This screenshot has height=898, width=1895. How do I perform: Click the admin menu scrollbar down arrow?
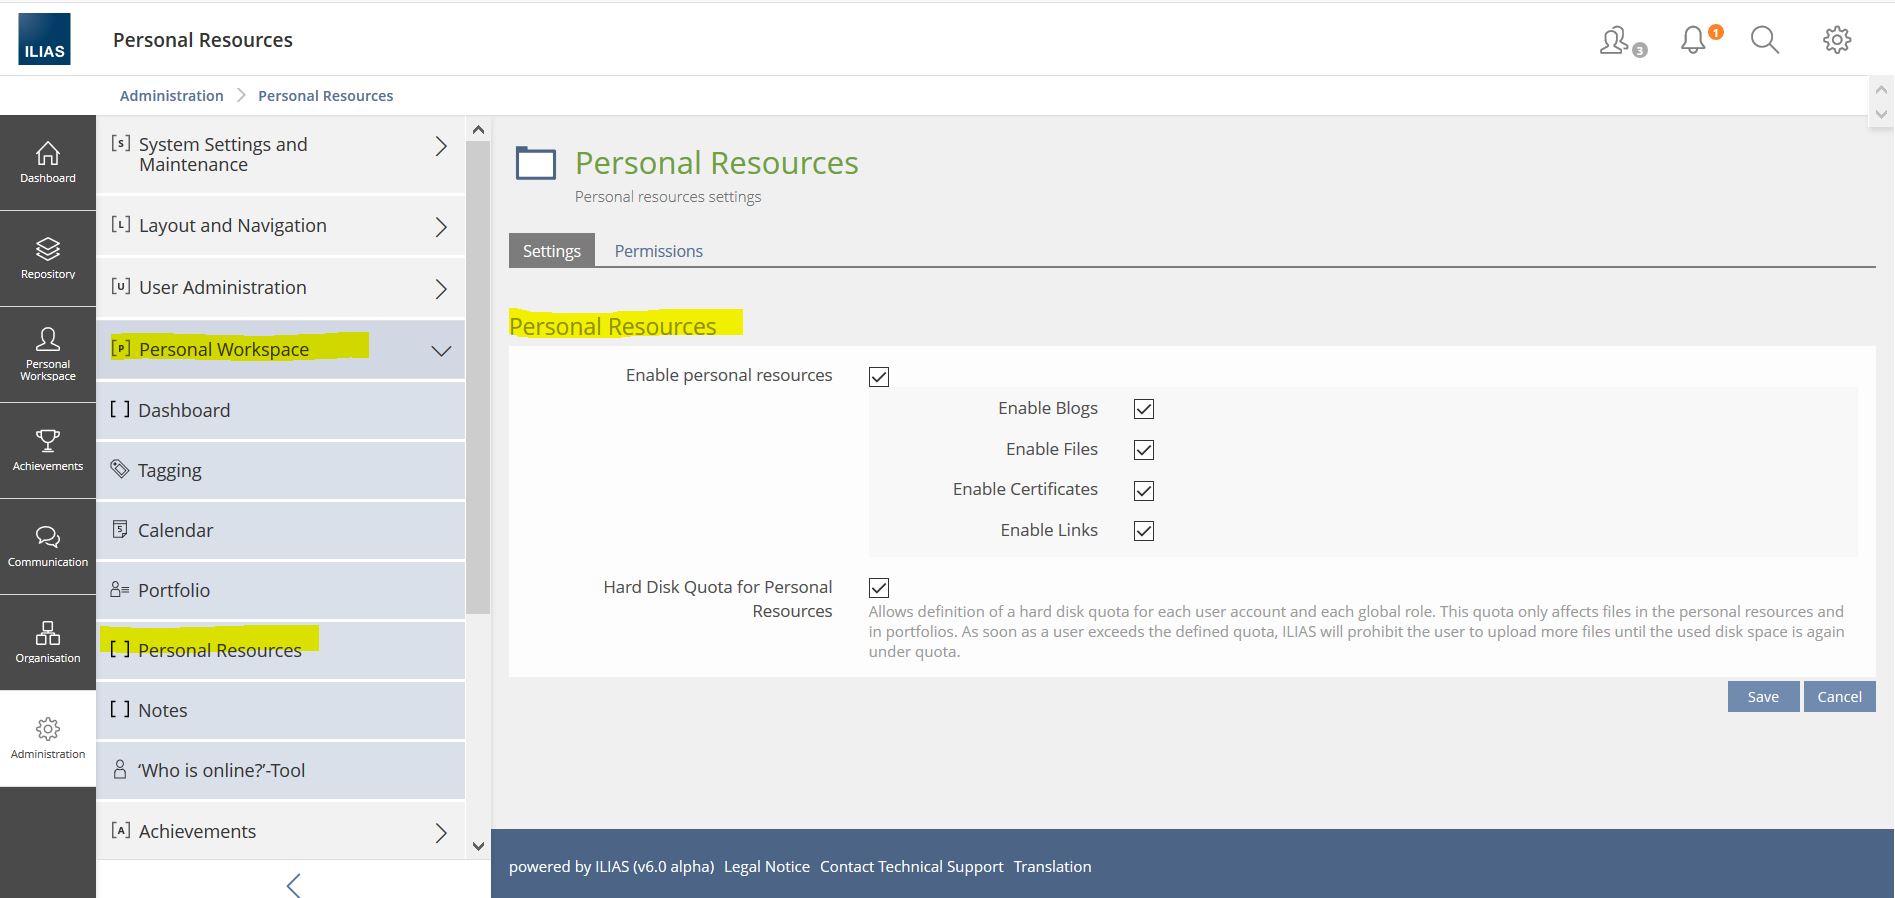point(478,846)
